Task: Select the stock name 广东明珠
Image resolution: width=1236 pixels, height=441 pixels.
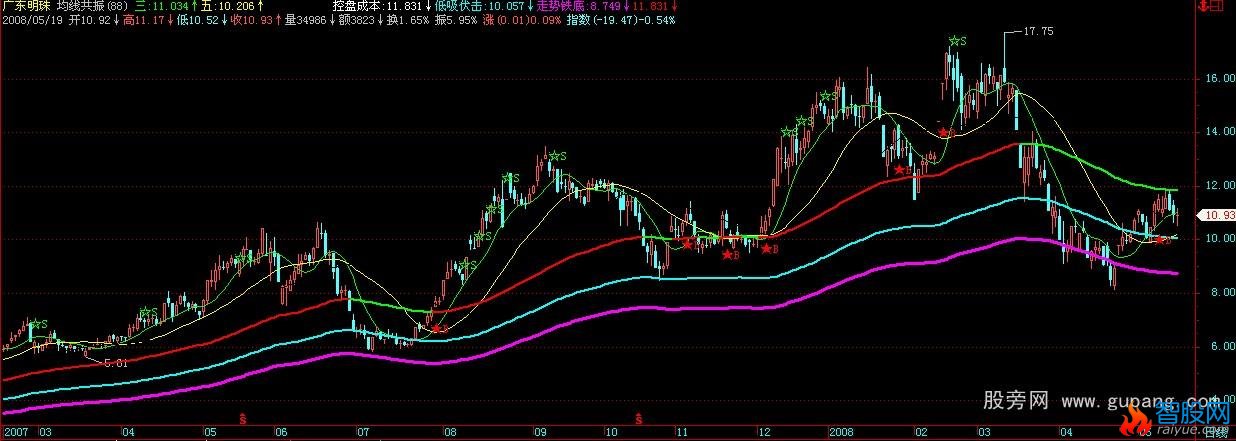Action: click(x=24, y=6)
